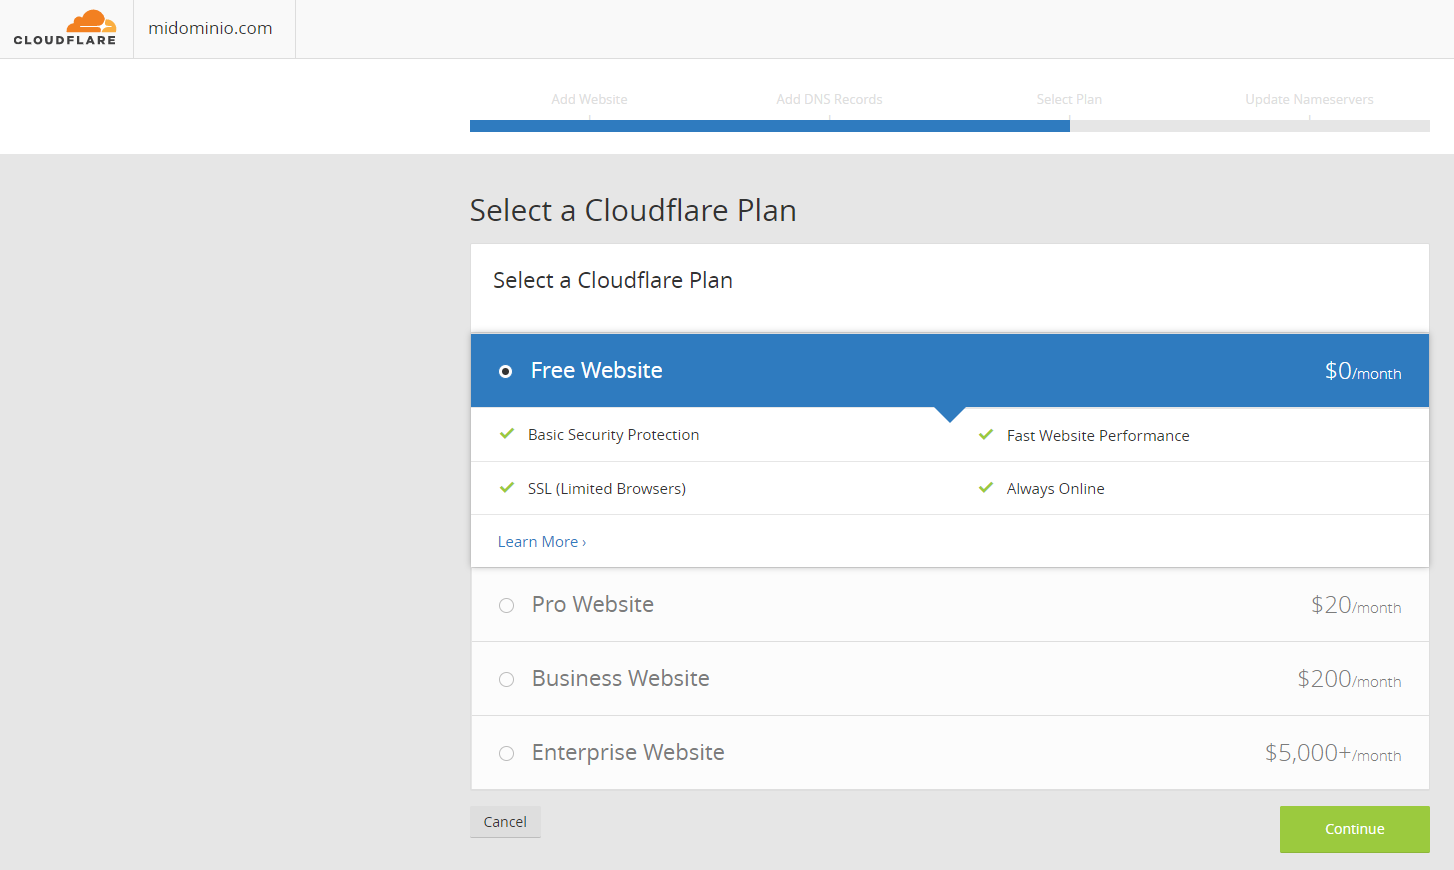The height and width of the screenshot is (870, 1454).
Task: Click the blue setup progress bar
Action: point(770,126)
